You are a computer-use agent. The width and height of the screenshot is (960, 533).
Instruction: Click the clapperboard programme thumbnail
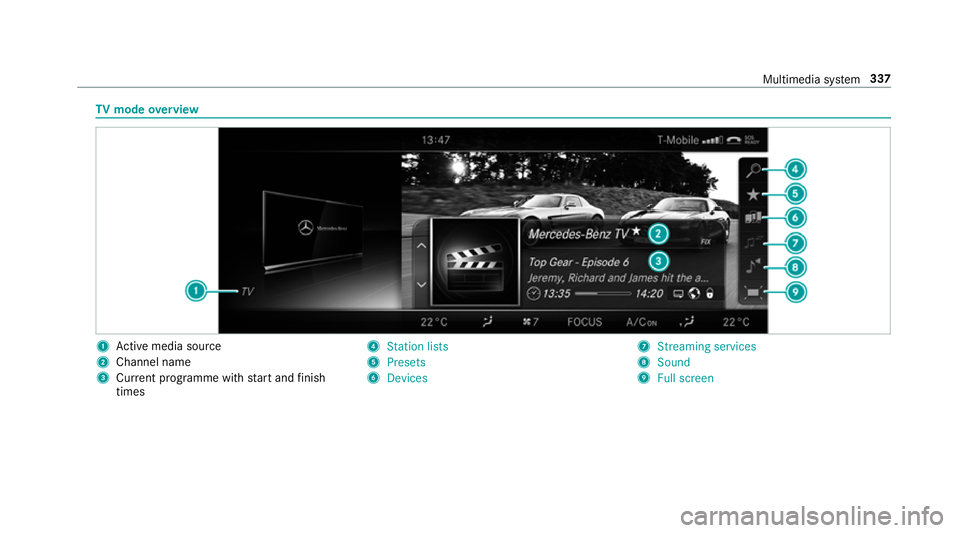tap(474, 262)
